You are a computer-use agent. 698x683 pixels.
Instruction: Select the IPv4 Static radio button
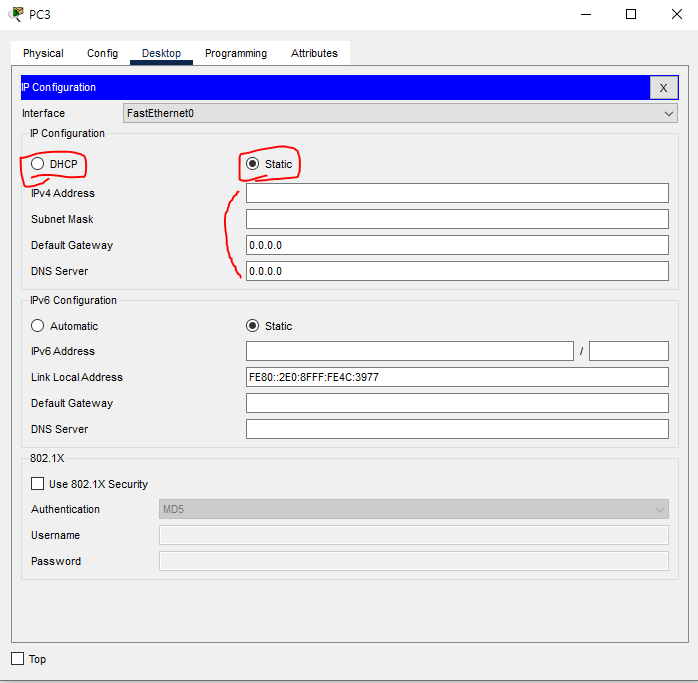coord(252,164)
